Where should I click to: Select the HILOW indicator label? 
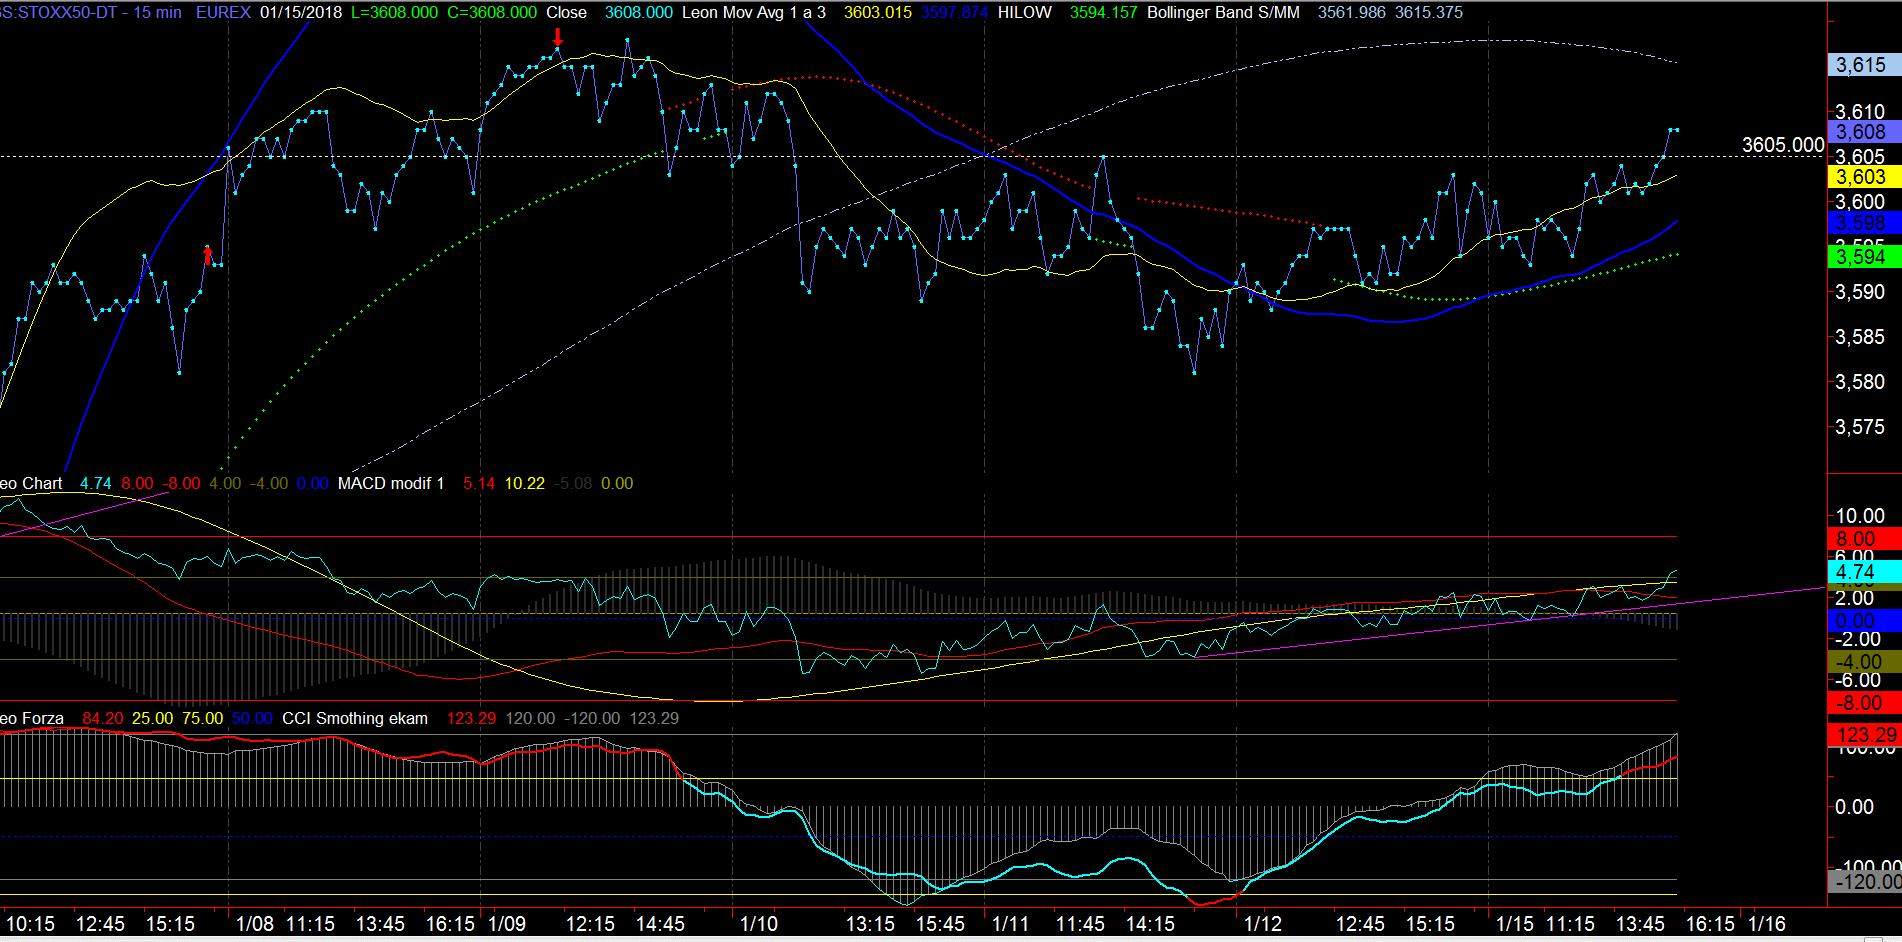1025,12
